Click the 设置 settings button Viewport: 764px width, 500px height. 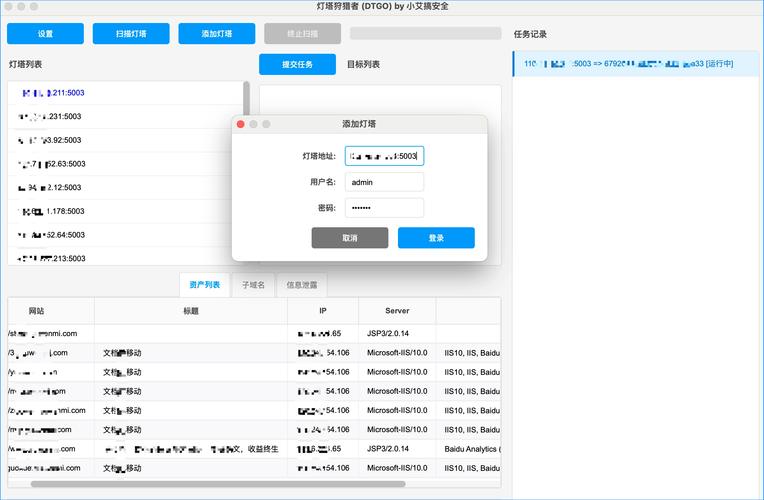pyautogui.click(x=45, y=34)
